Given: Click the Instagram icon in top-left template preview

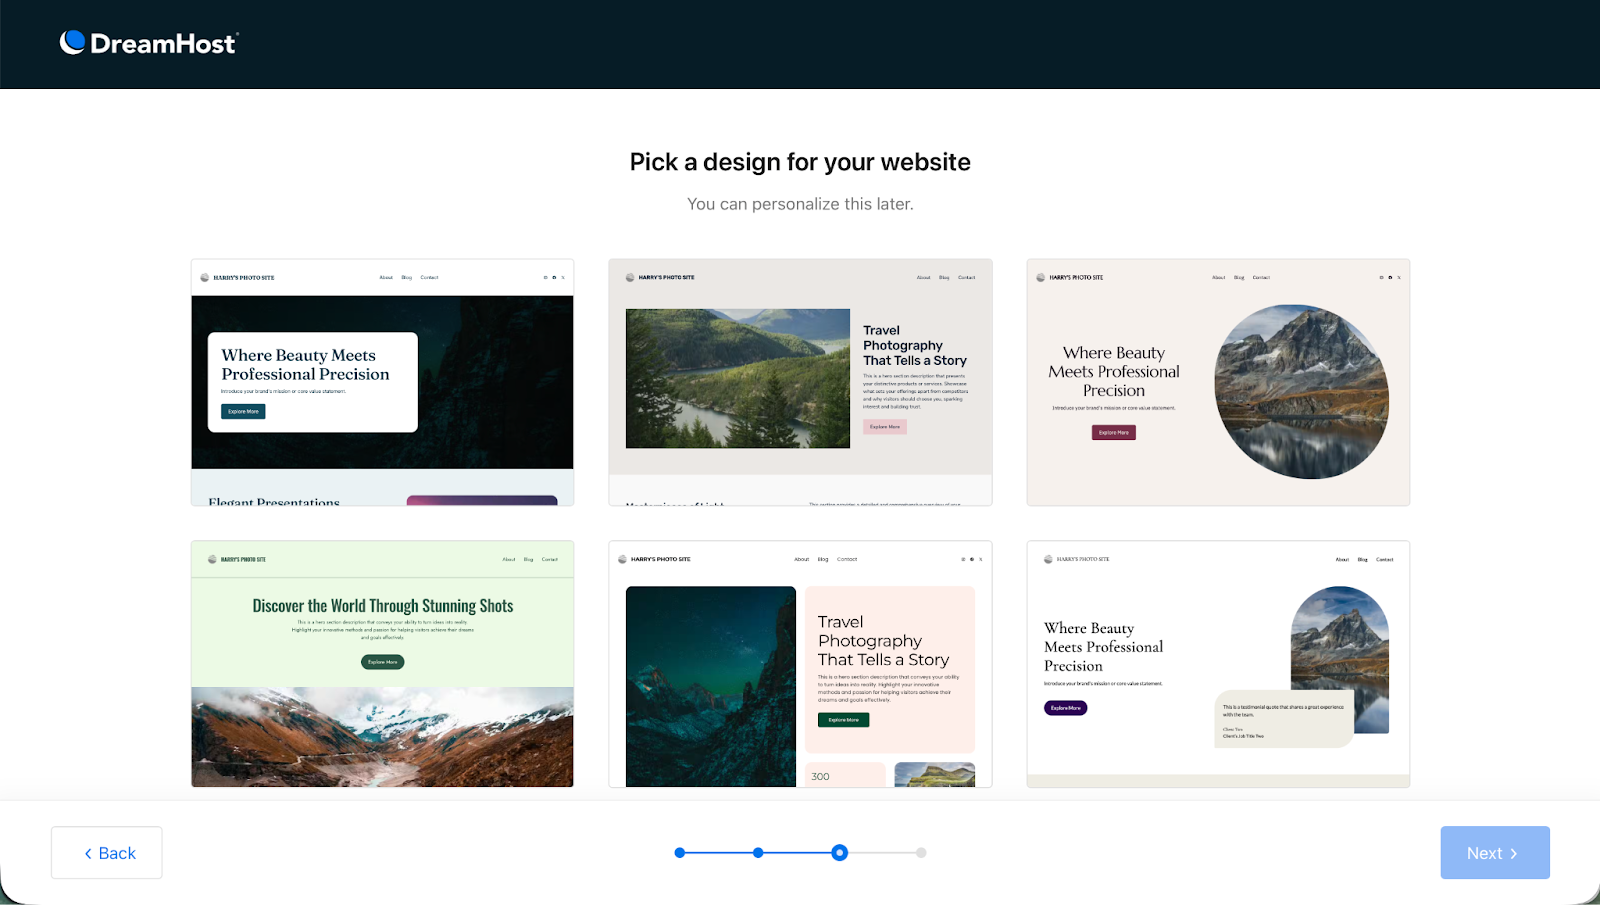Looking at the screenshot, I should [545, 277].
